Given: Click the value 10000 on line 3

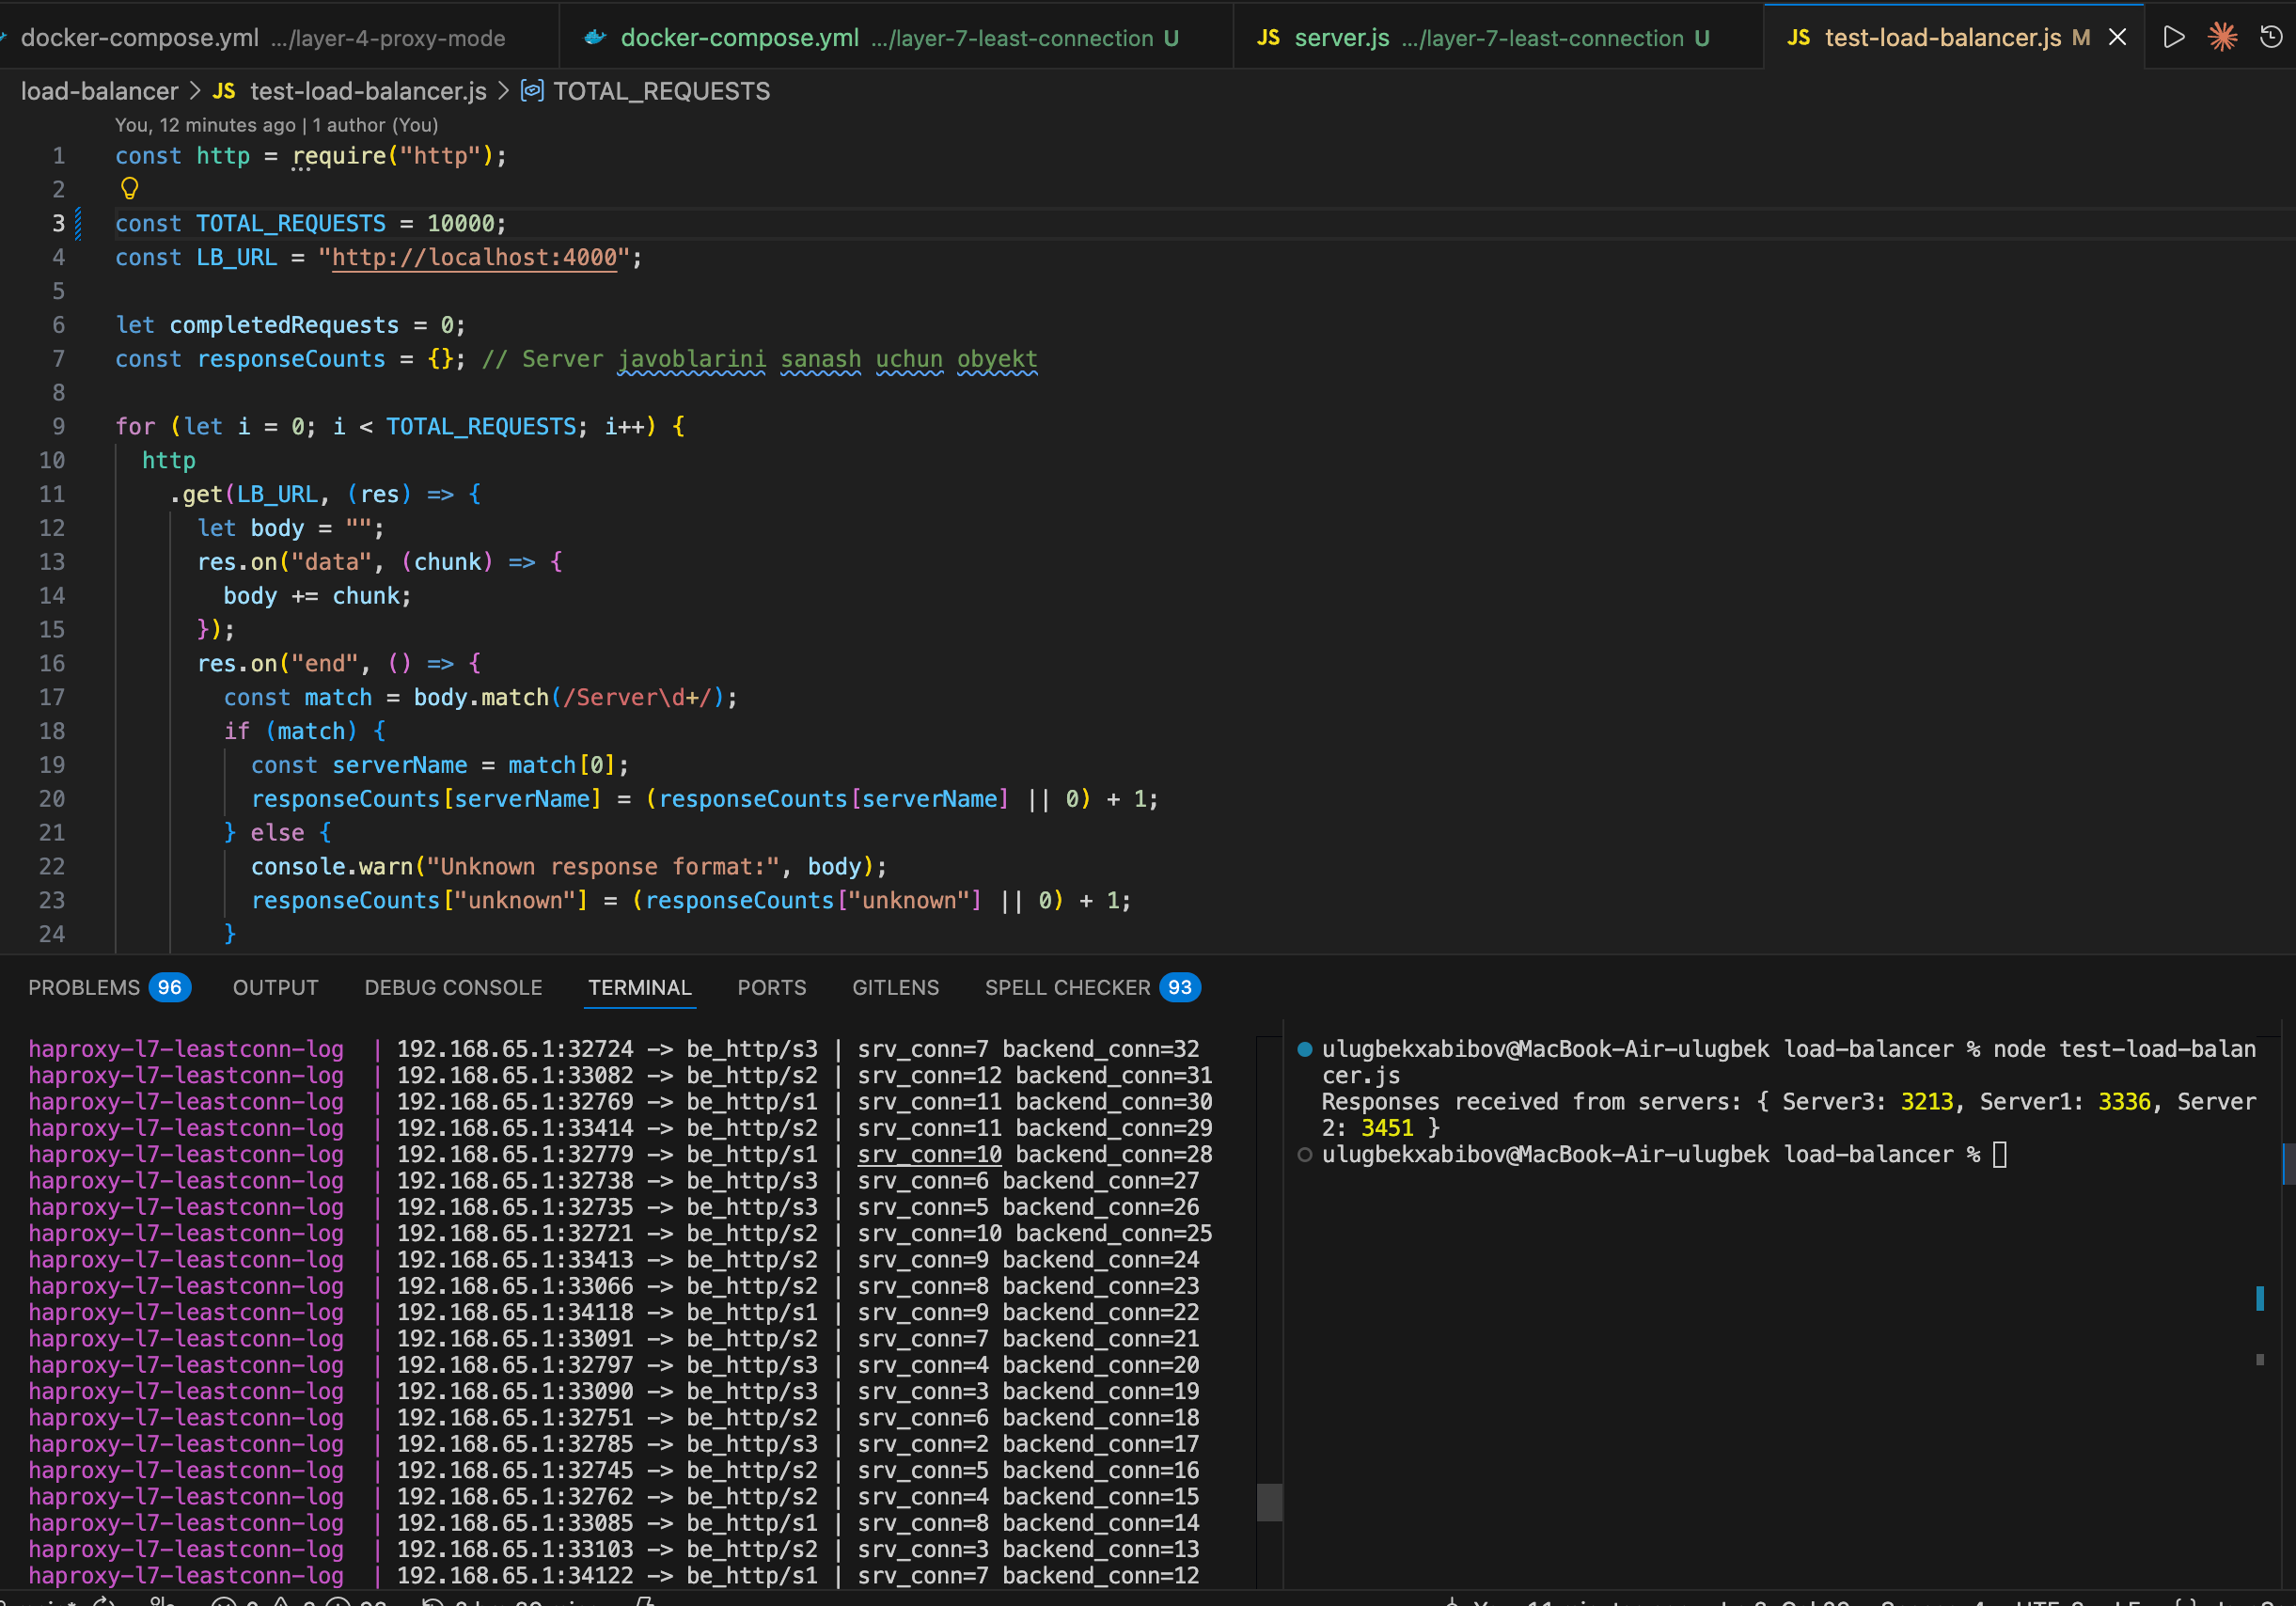Looking at the screenshot, I should click(461, 223).
